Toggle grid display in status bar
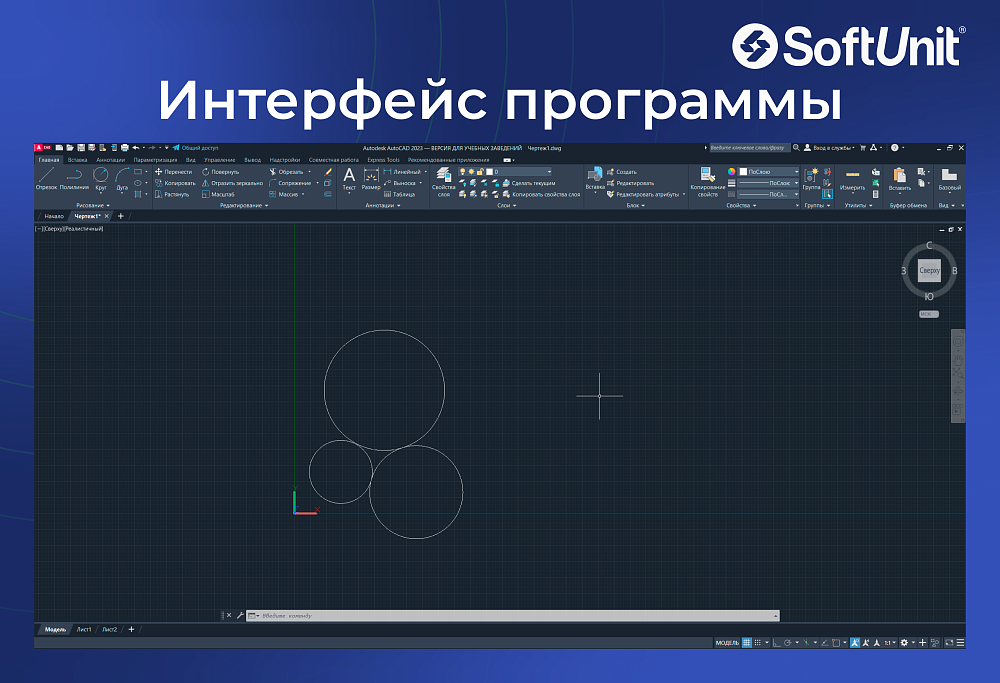The width and height of the screenshot is (1000, 683). click(x=747, y=642)
